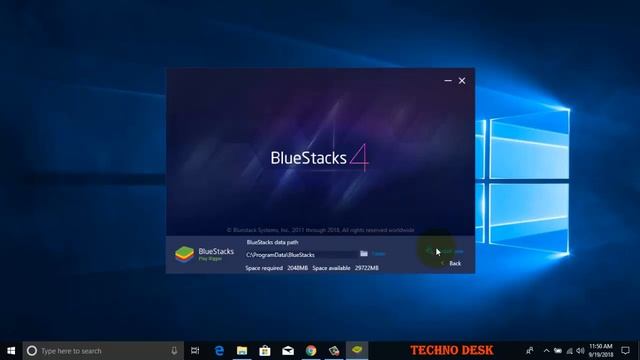640x360 pixels.
Task: Close the BlueStacks installer window
Action: pos(462,81)
